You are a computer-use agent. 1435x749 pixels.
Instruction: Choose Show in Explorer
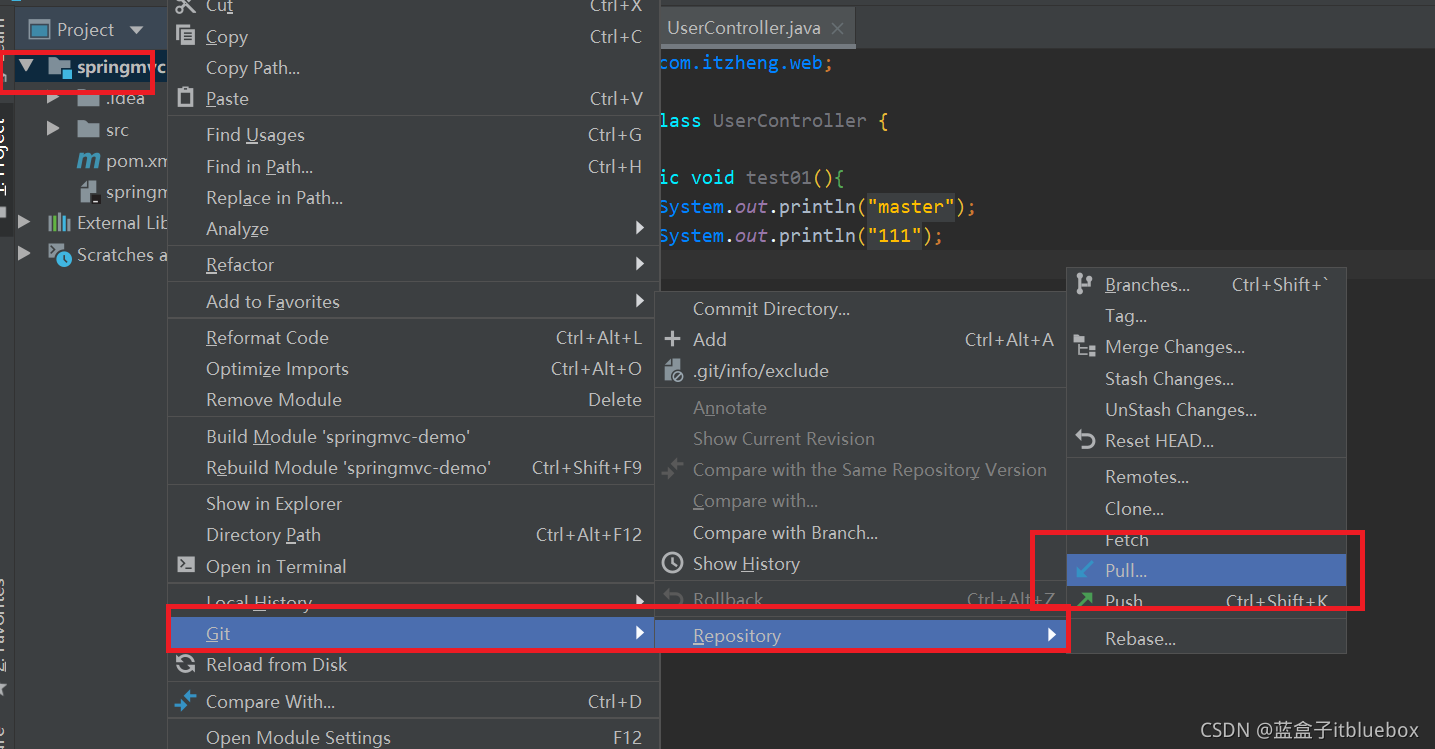point(413,504)
